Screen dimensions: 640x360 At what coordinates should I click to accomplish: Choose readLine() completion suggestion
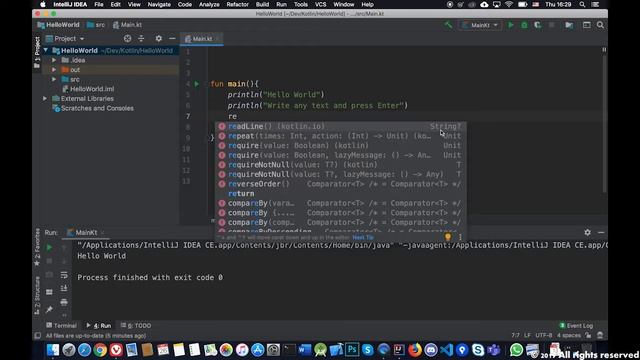pyautogui.click(x=340, y=127)
